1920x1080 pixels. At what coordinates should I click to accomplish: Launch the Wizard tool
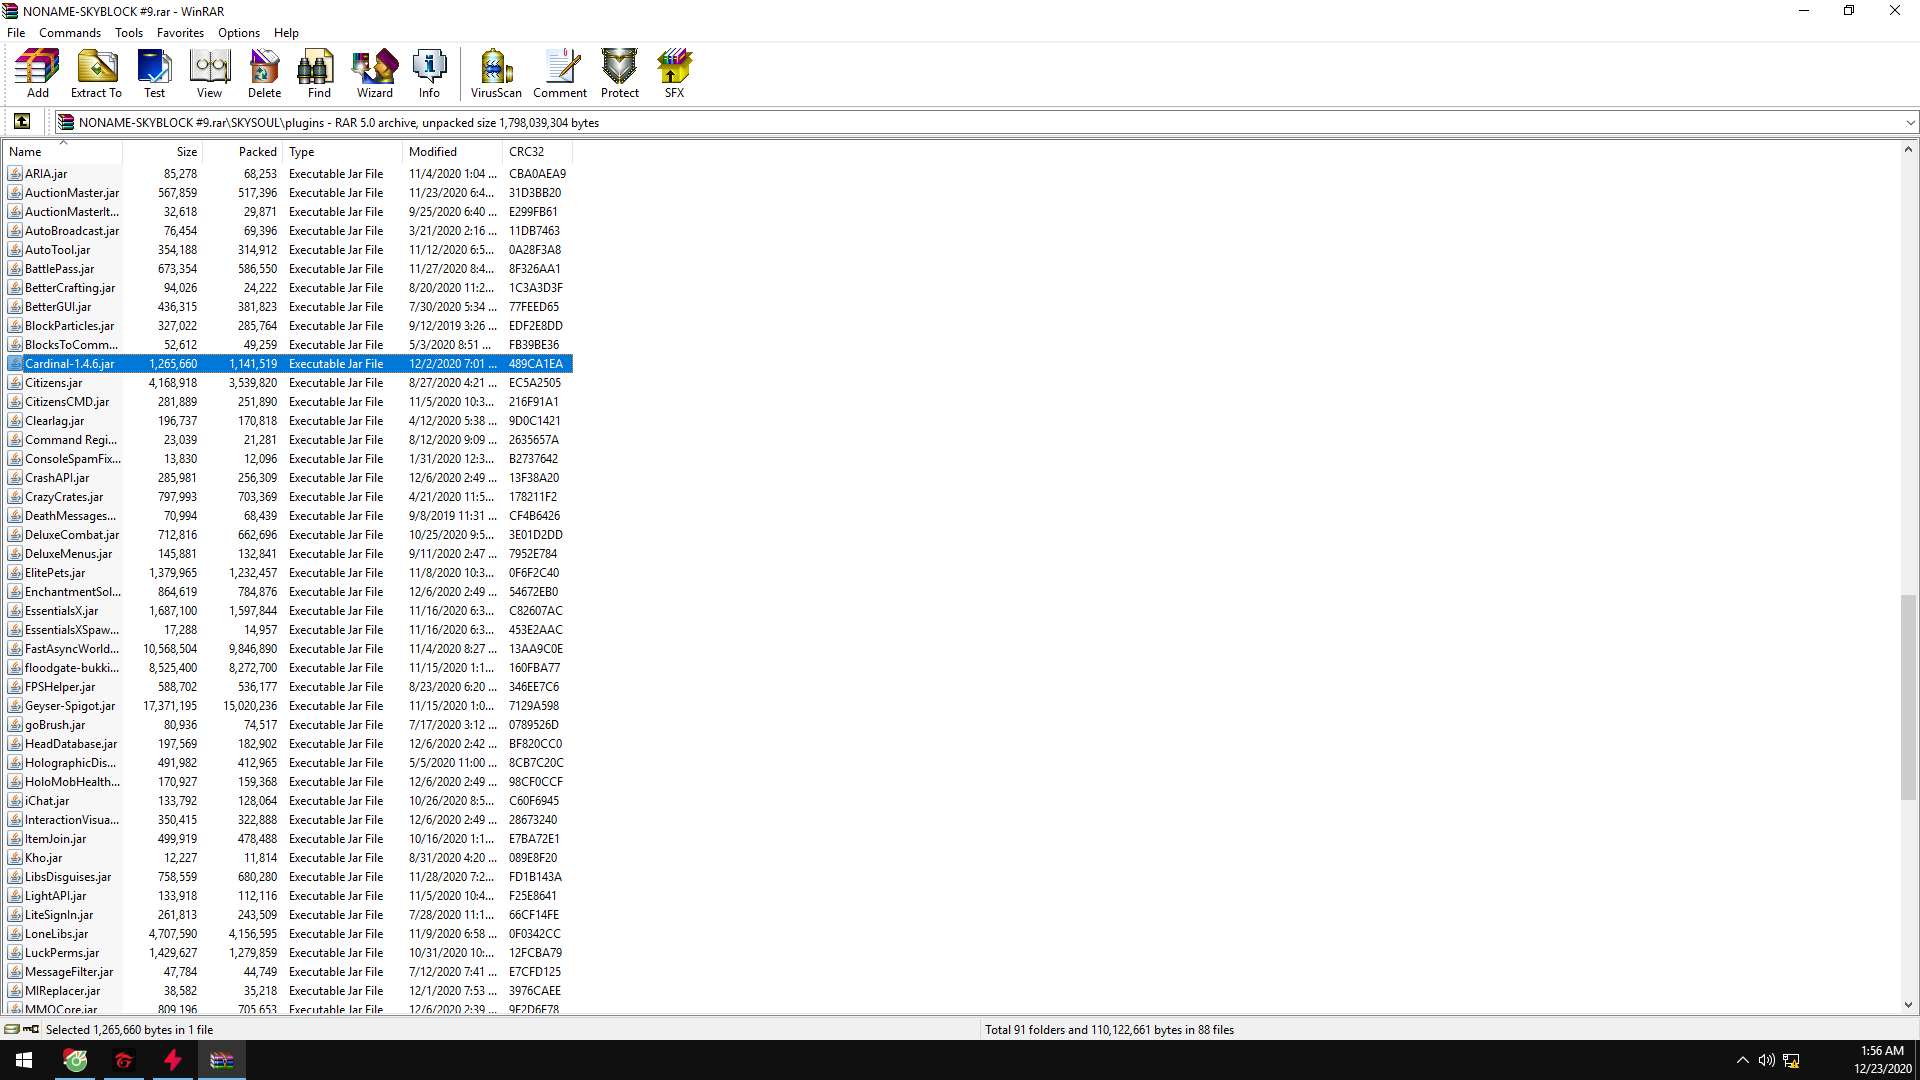375,74
